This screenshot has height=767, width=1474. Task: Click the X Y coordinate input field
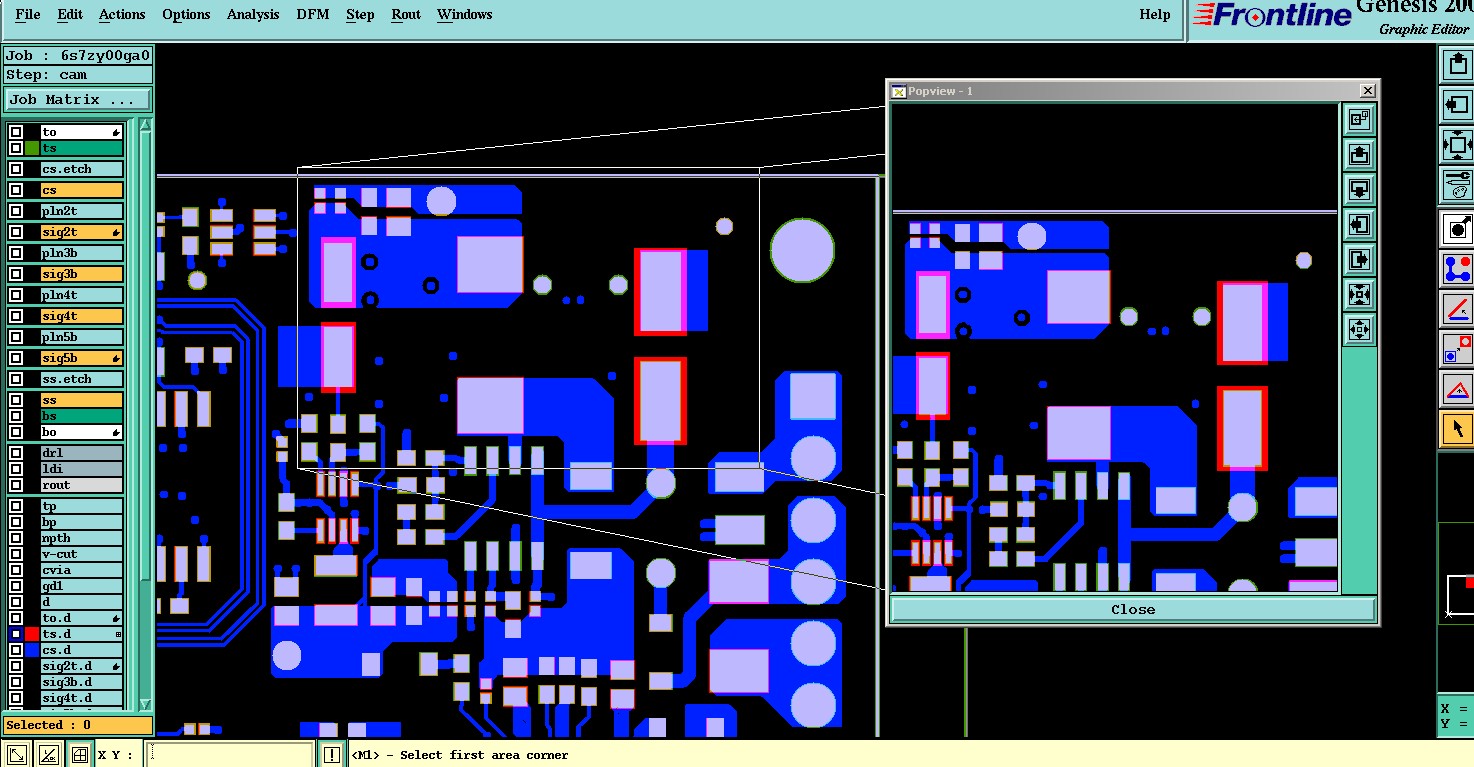coord(231,755)
